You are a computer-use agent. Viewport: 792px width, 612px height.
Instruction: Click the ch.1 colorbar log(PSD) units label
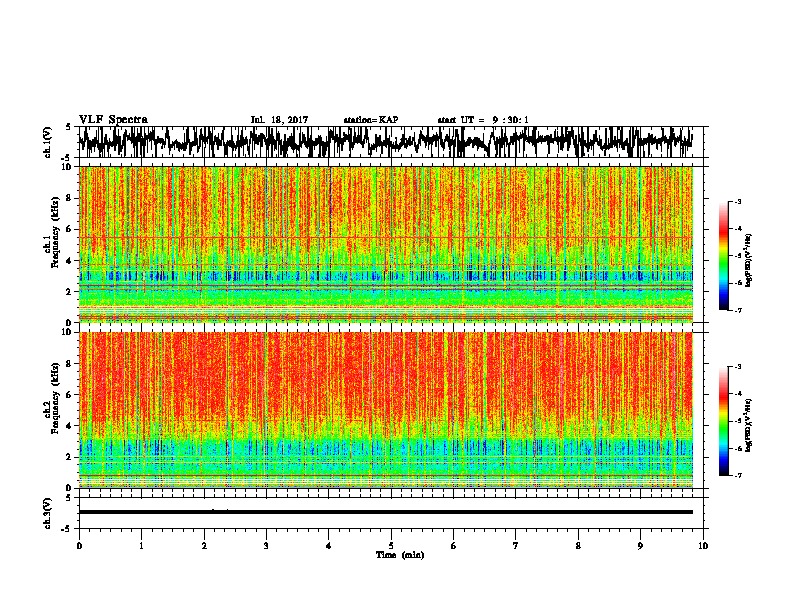749,261
